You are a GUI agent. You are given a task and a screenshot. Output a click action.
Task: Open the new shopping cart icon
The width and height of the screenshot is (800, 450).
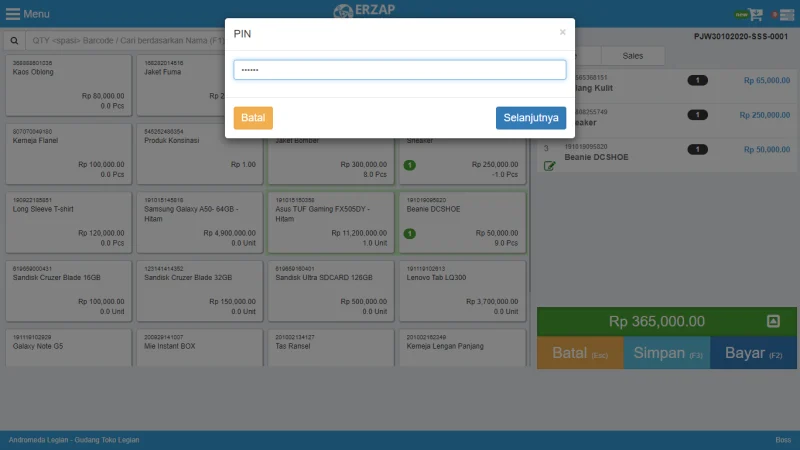tap(755, 14)
